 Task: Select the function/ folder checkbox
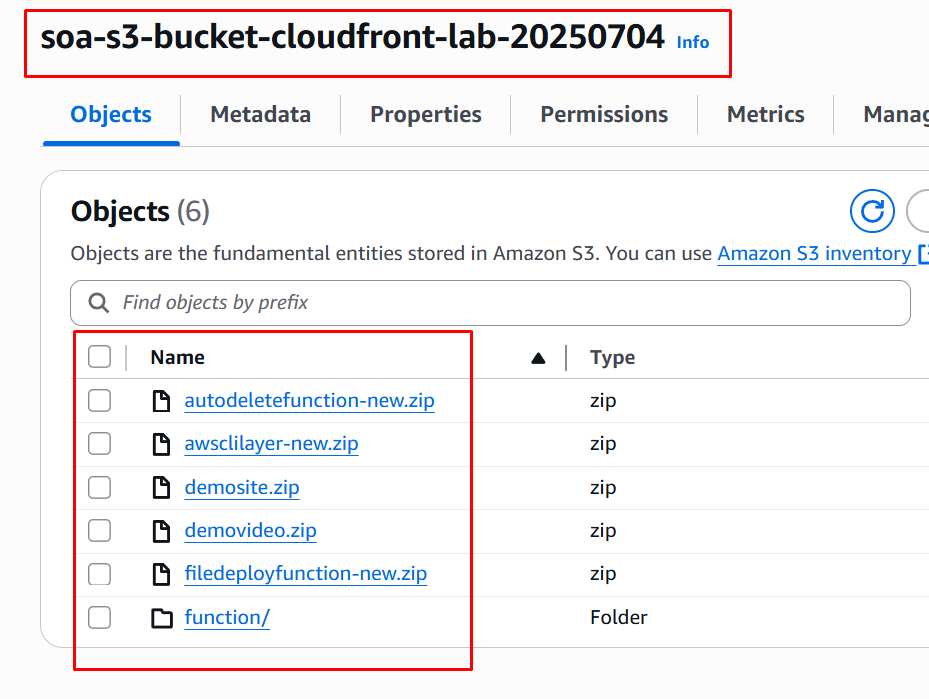pos(99,618)
